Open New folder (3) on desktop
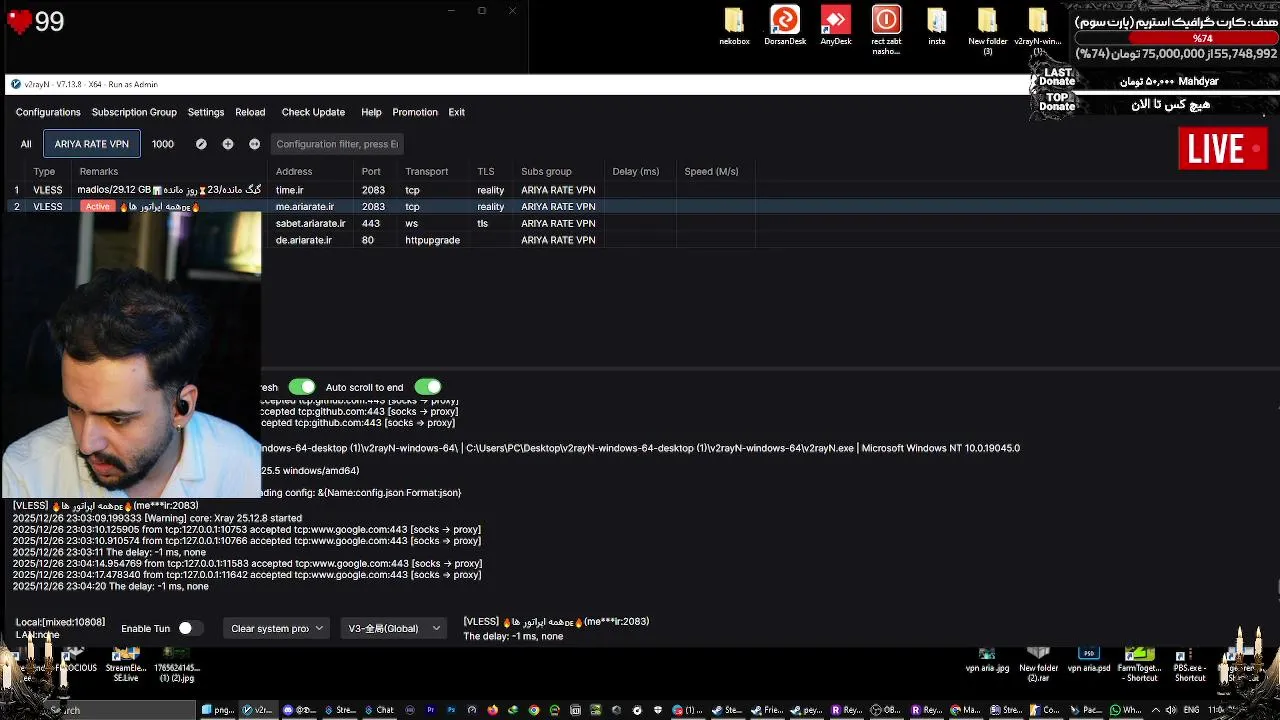The width and height of the screenshot is (1280, 720). (987, 30)
